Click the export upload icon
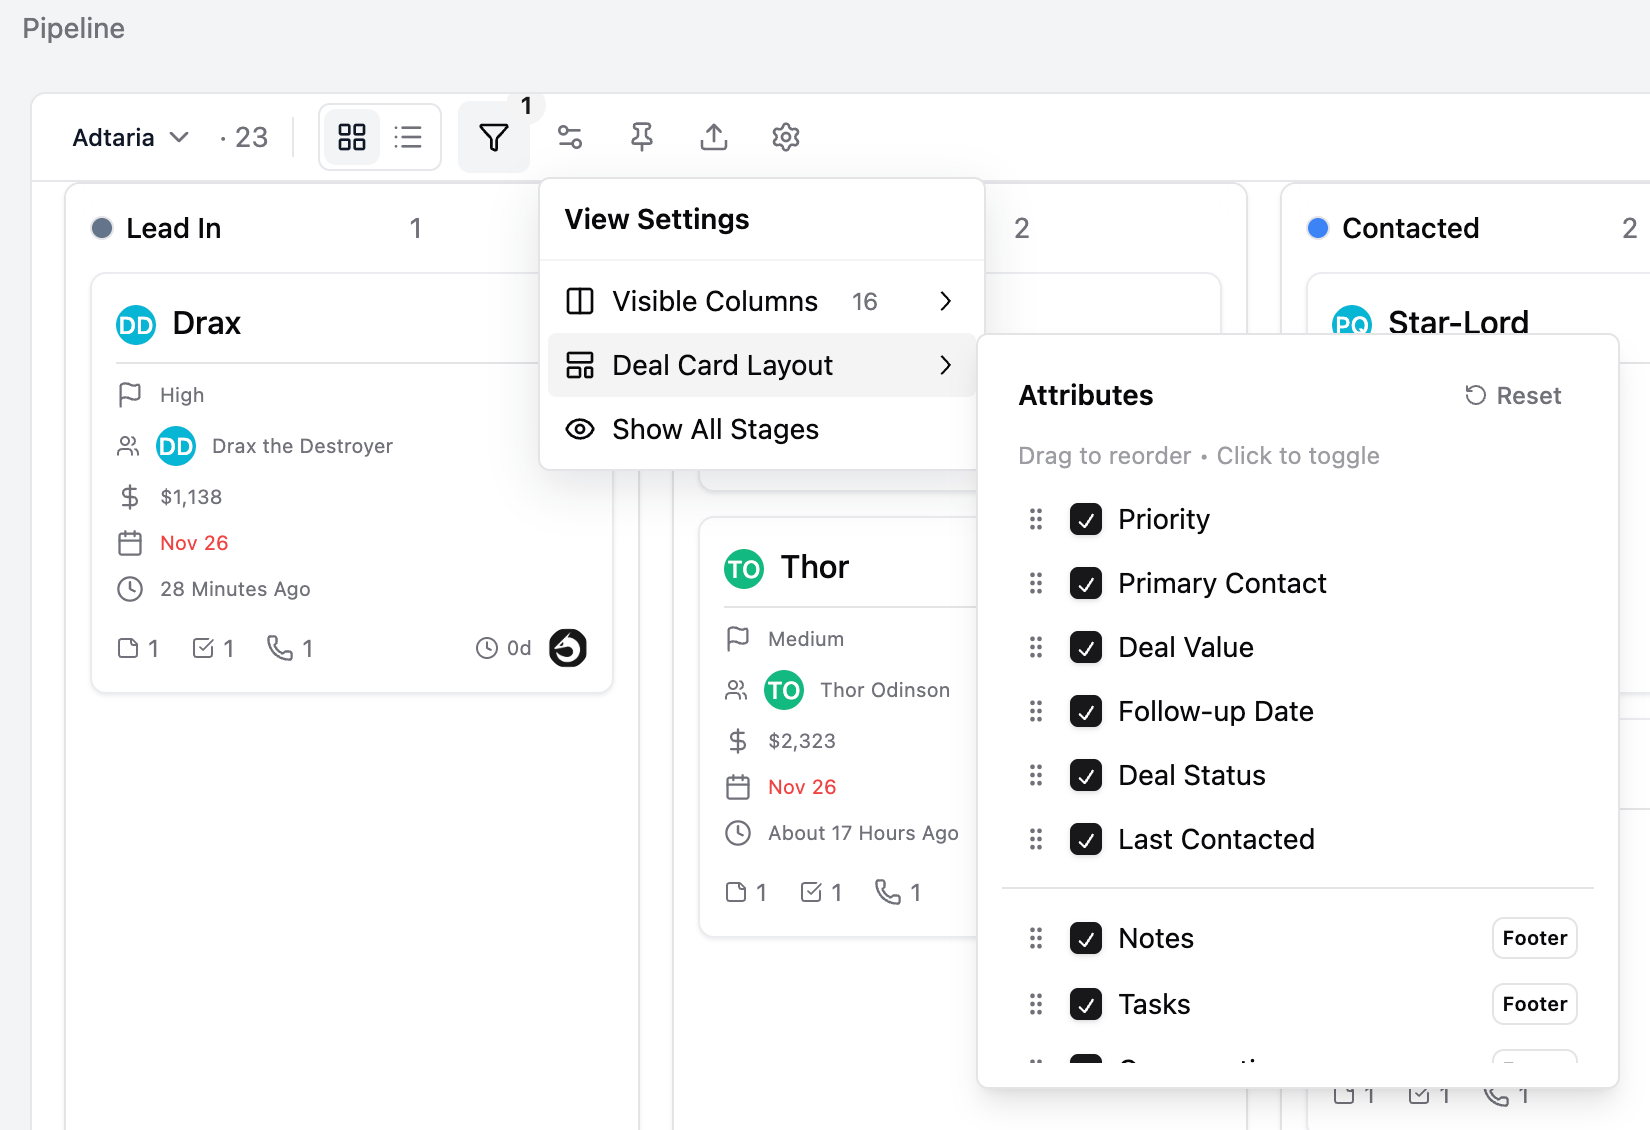Image resolution: width=1650 pixels, height=1130 pixels. (714, 137)
